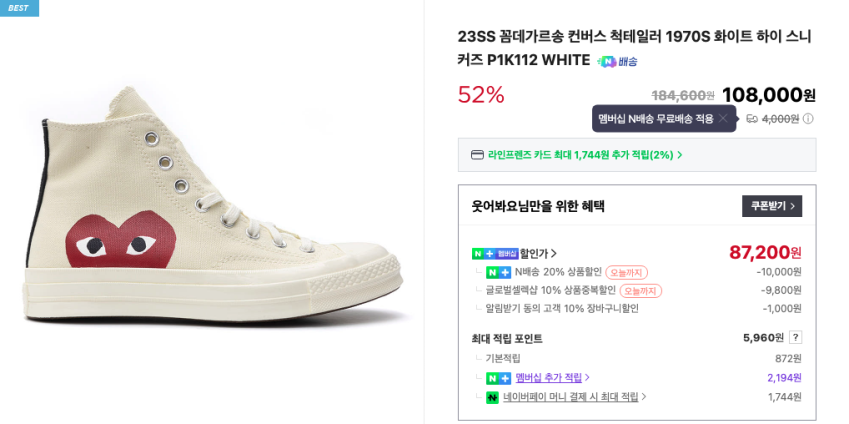This screenshot has width=849, height=424.
Task: Expand the 라인프렌즈 카드 추가 적립 banner
Action: pos(680,155)
